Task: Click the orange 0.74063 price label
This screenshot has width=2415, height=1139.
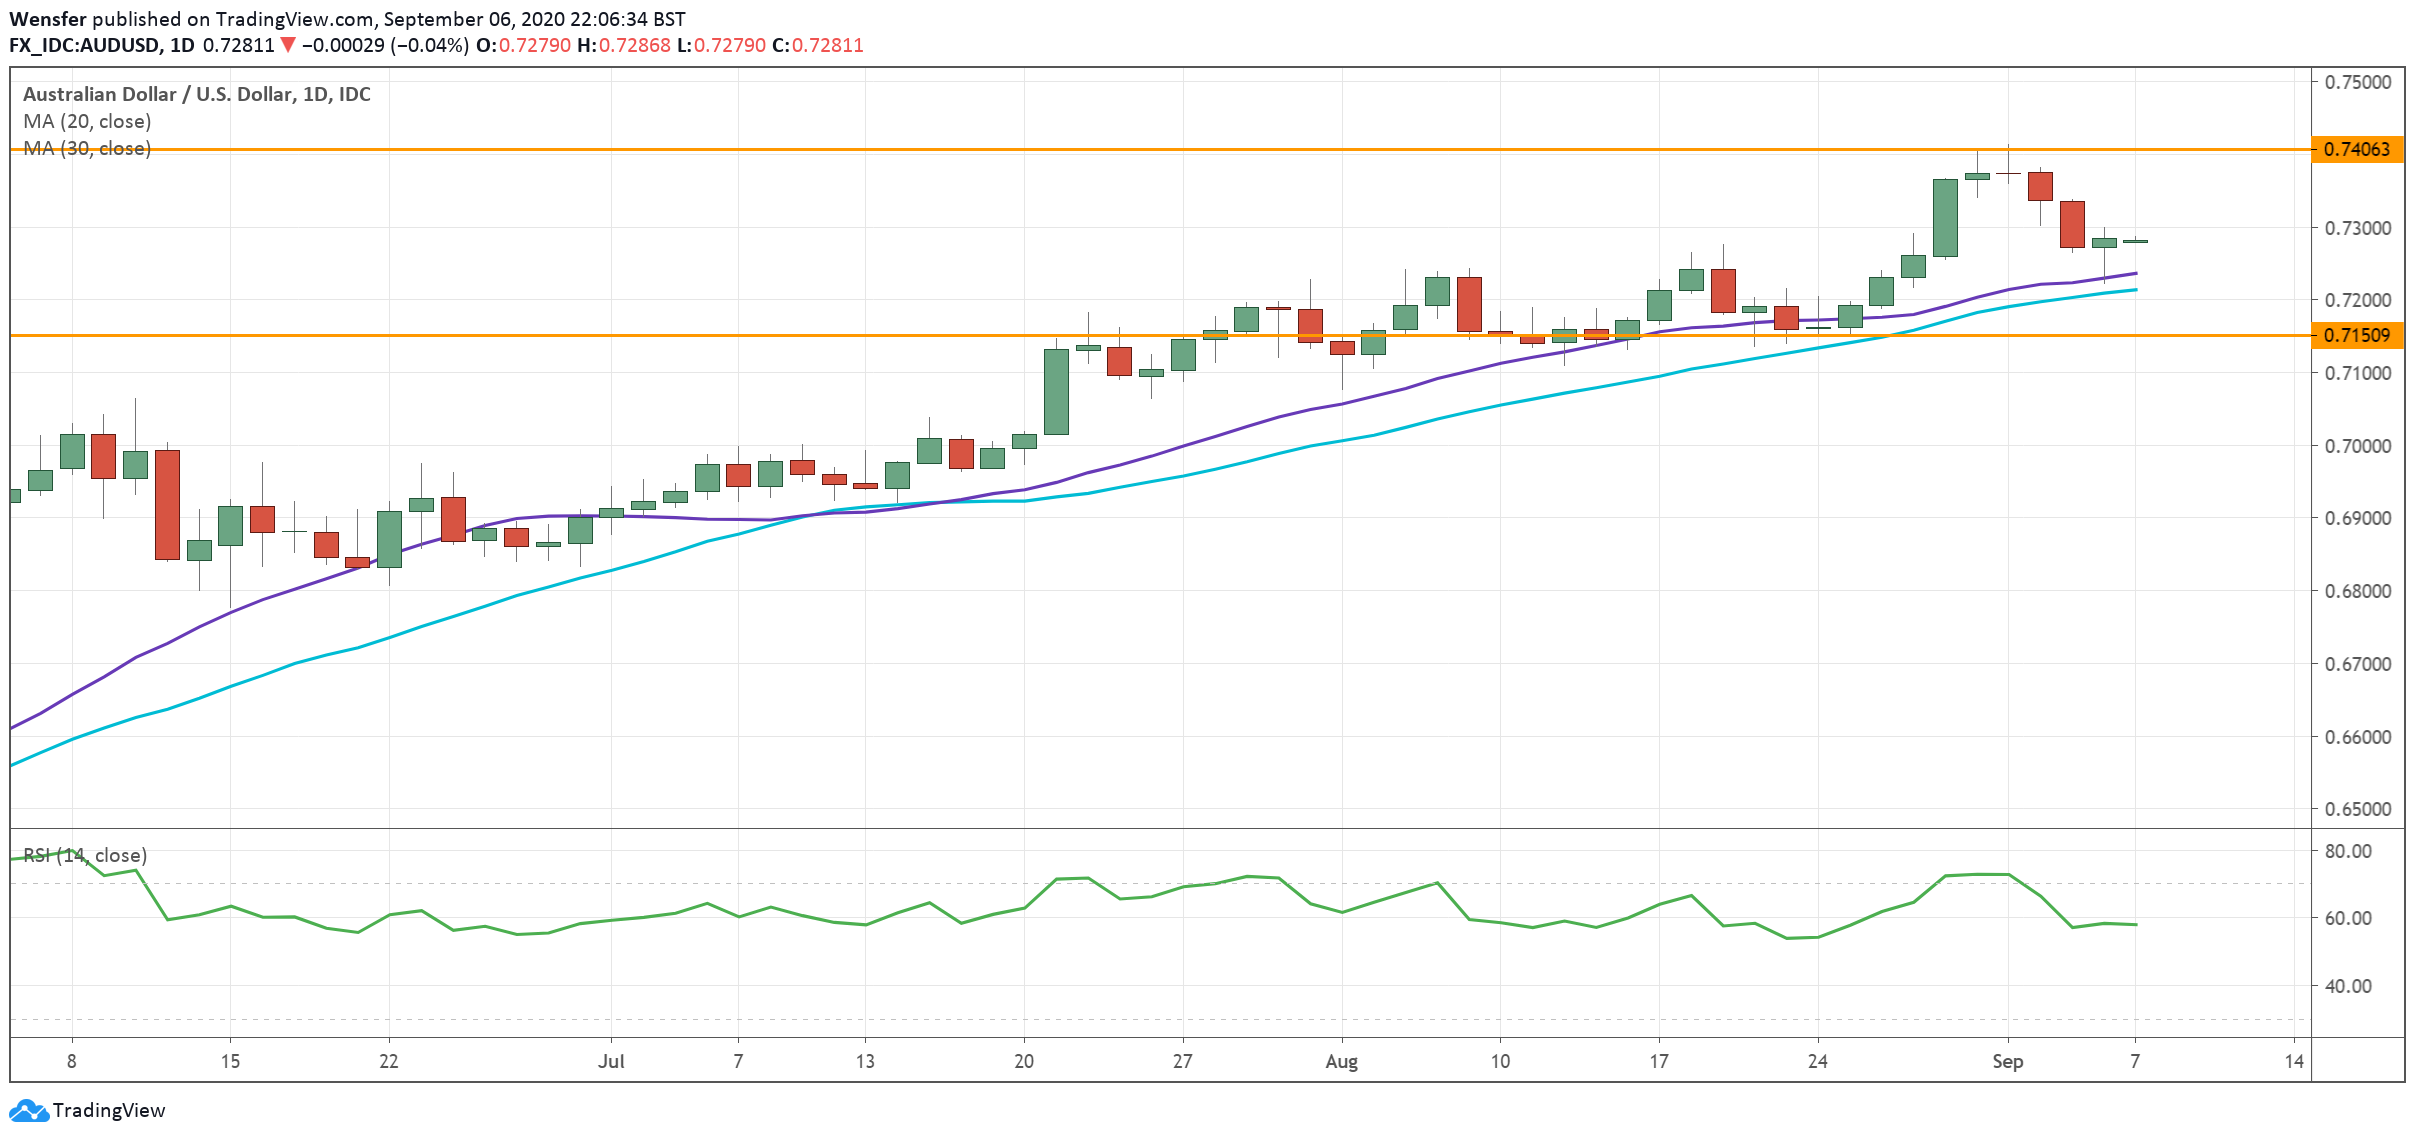Action: 2357,149
